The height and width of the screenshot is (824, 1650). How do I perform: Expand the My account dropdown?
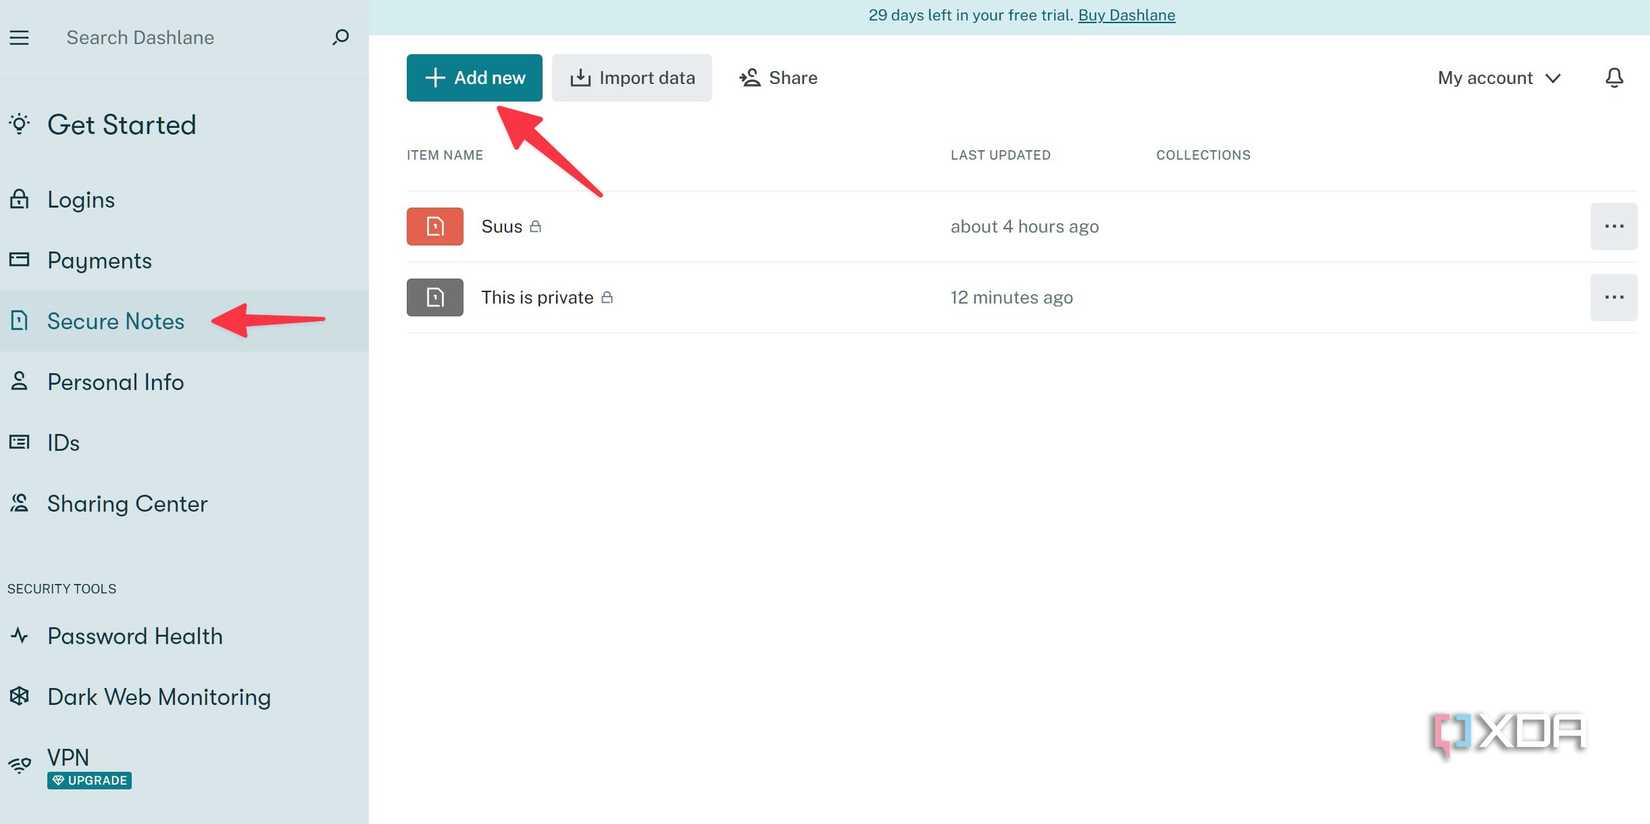pyautogui.click(x=1498, y=78)
